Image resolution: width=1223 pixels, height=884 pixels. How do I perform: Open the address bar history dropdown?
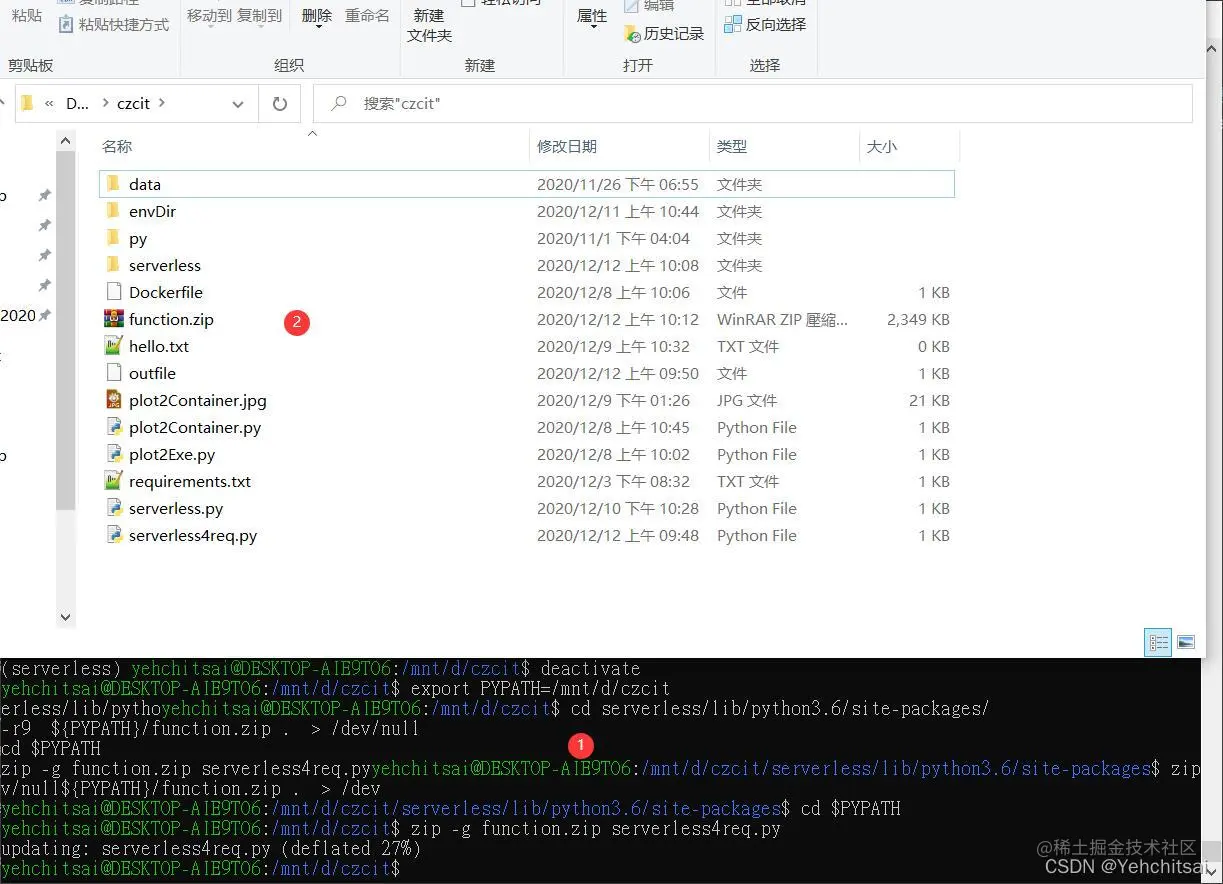pos(237,104)
